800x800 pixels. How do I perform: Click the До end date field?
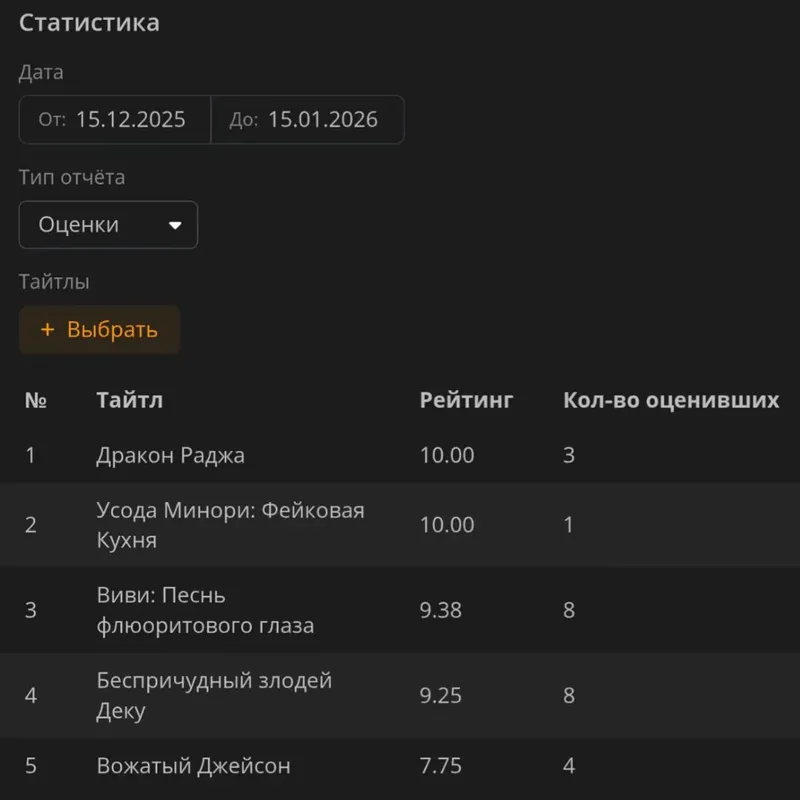point(307,120)
